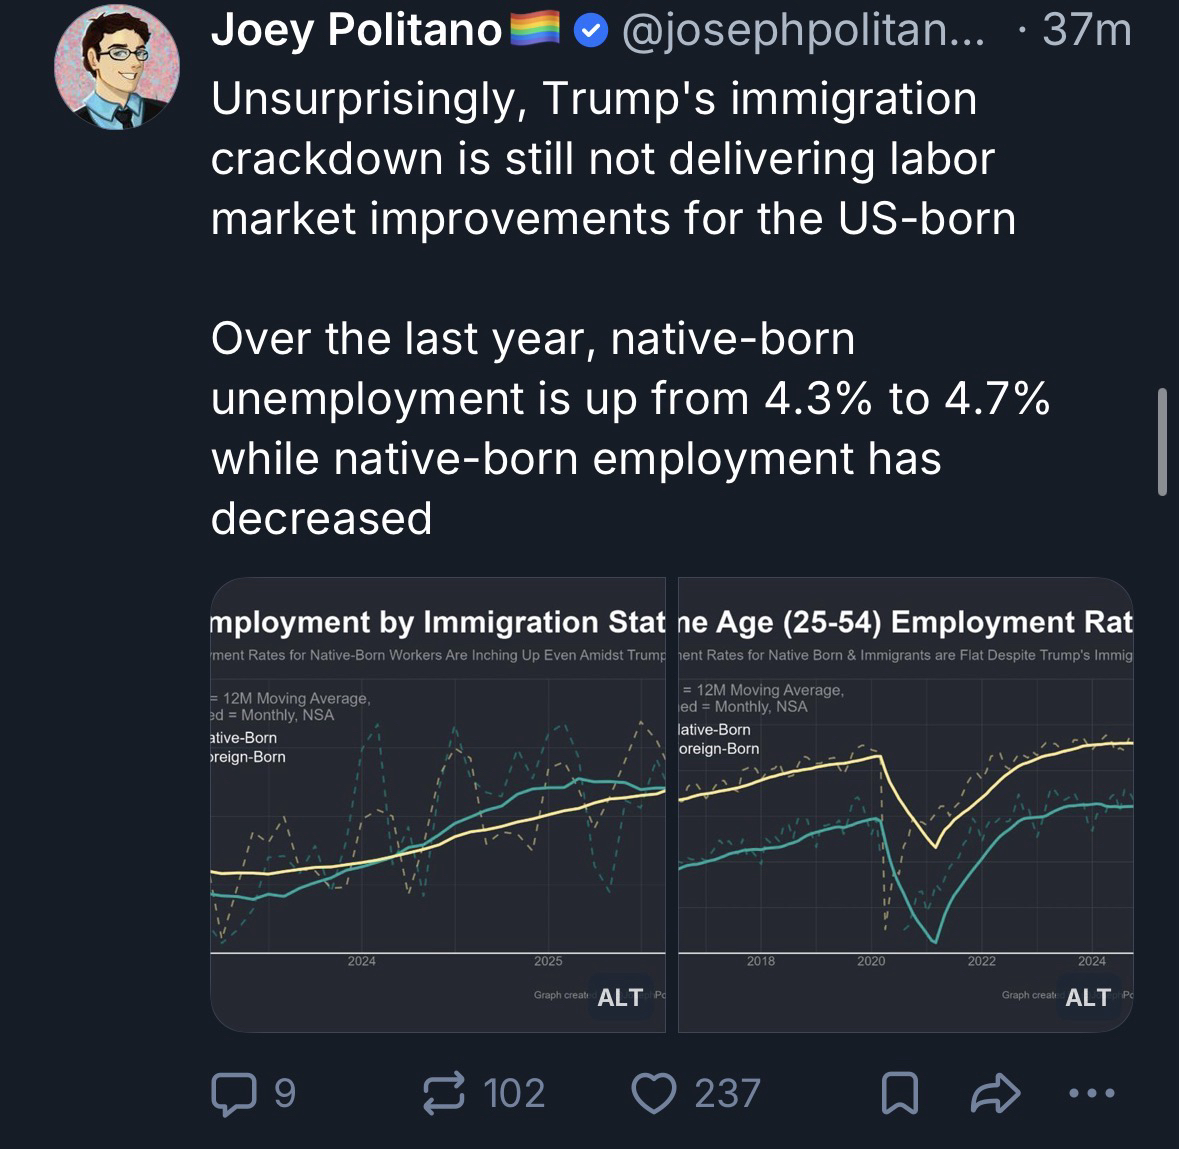Image resolution: width=1179 pixels, height=1149 pixels.
Task: Click the repost arrows icon
Action: (445, 1093)
